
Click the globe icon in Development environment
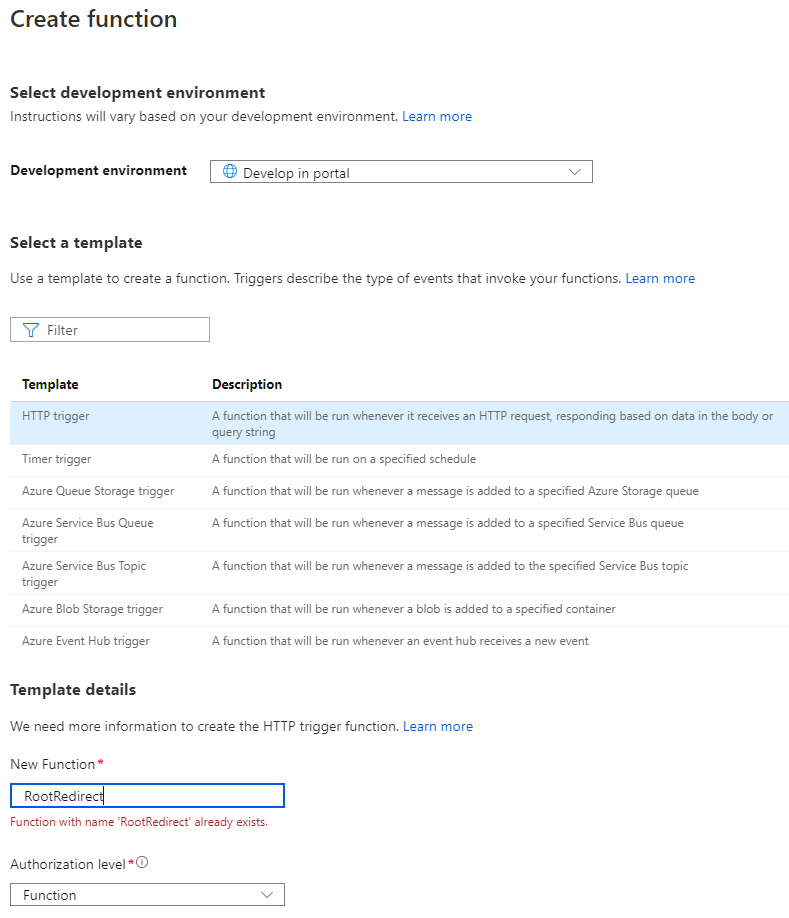point(230,172)
